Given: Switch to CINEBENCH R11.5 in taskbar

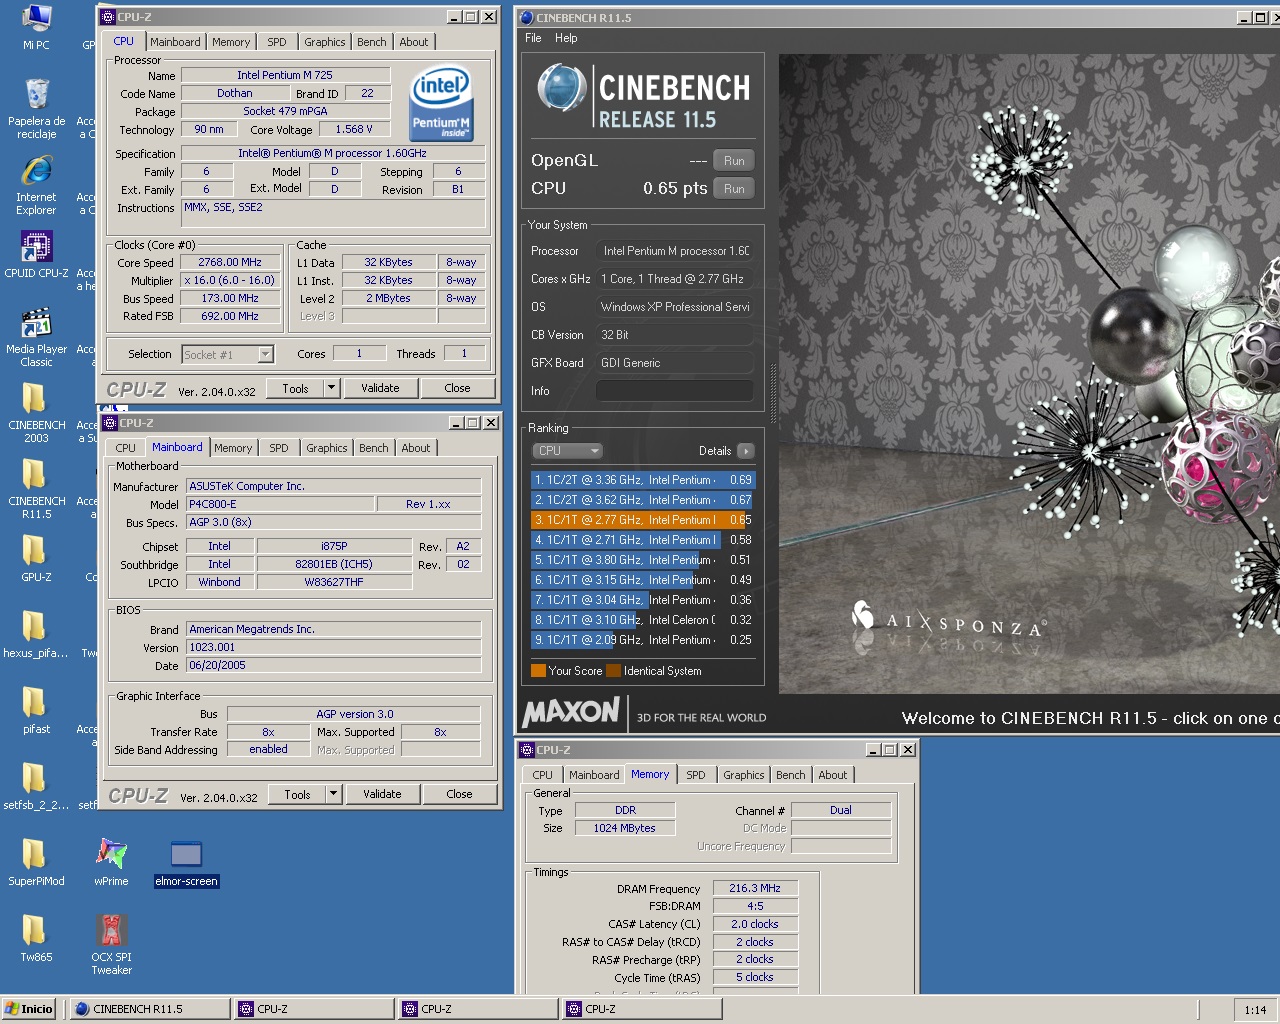Looking at the screenshot, I should pyautogui.click(x=150, y=1009).
